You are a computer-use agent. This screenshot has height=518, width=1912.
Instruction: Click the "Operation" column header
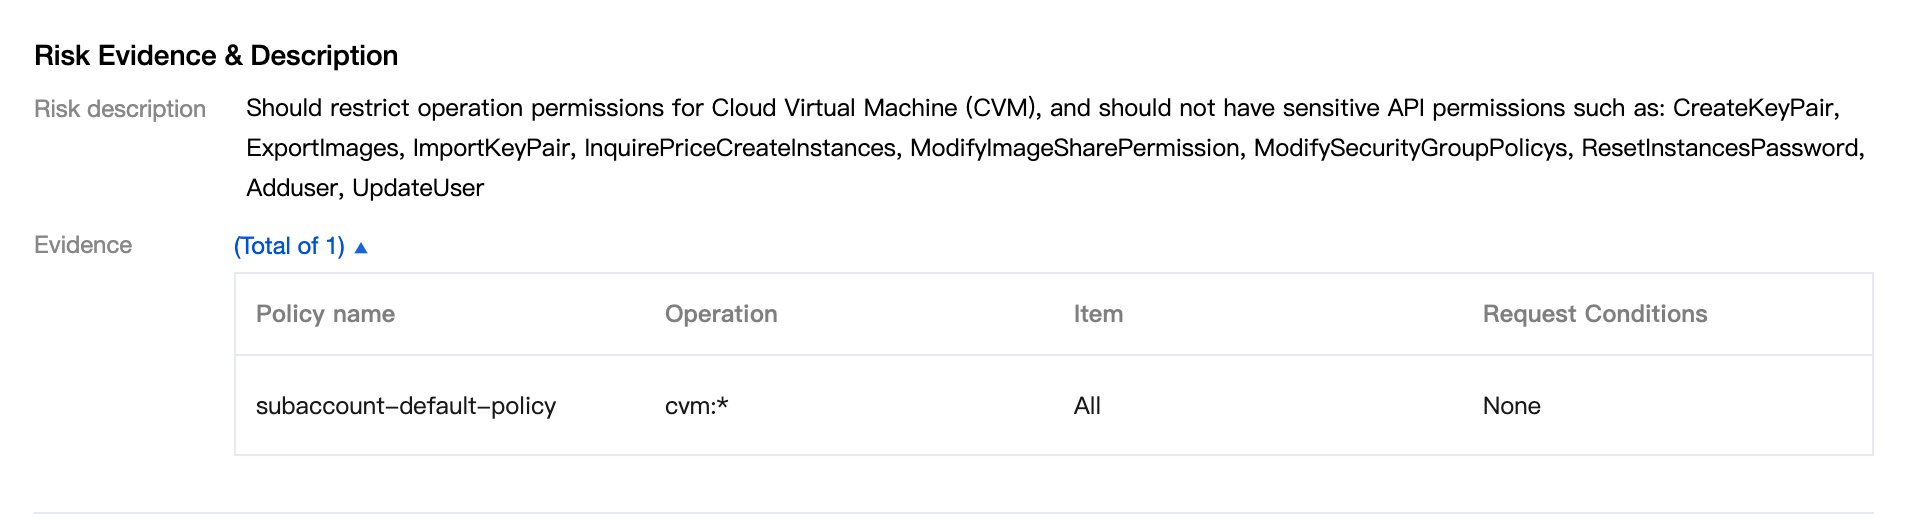[x=720, y=314]
